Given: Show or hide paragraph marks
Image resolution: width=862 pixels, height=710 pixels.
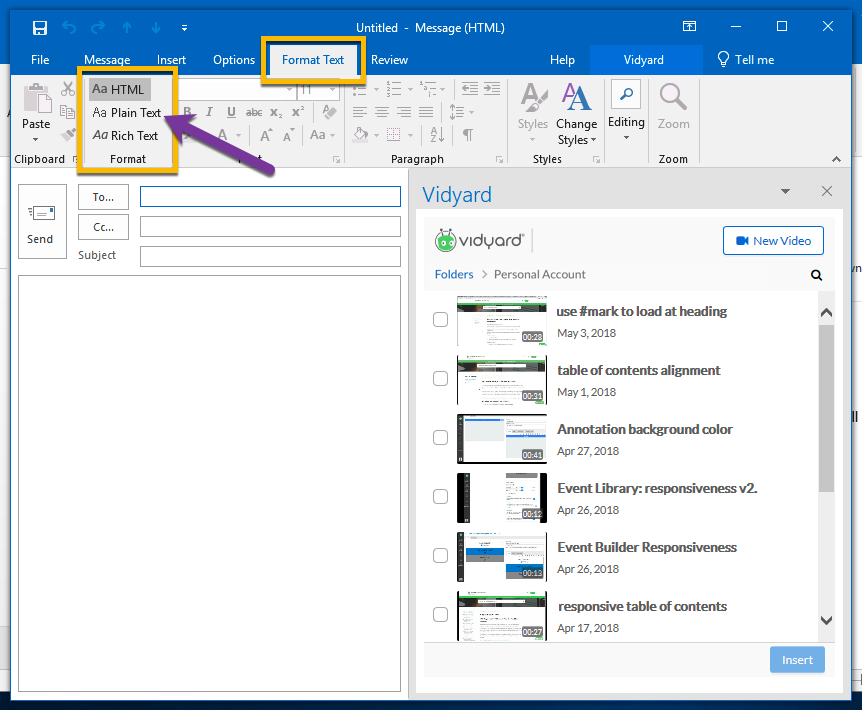Looking at the screenshot, I should tap(468, 135).
